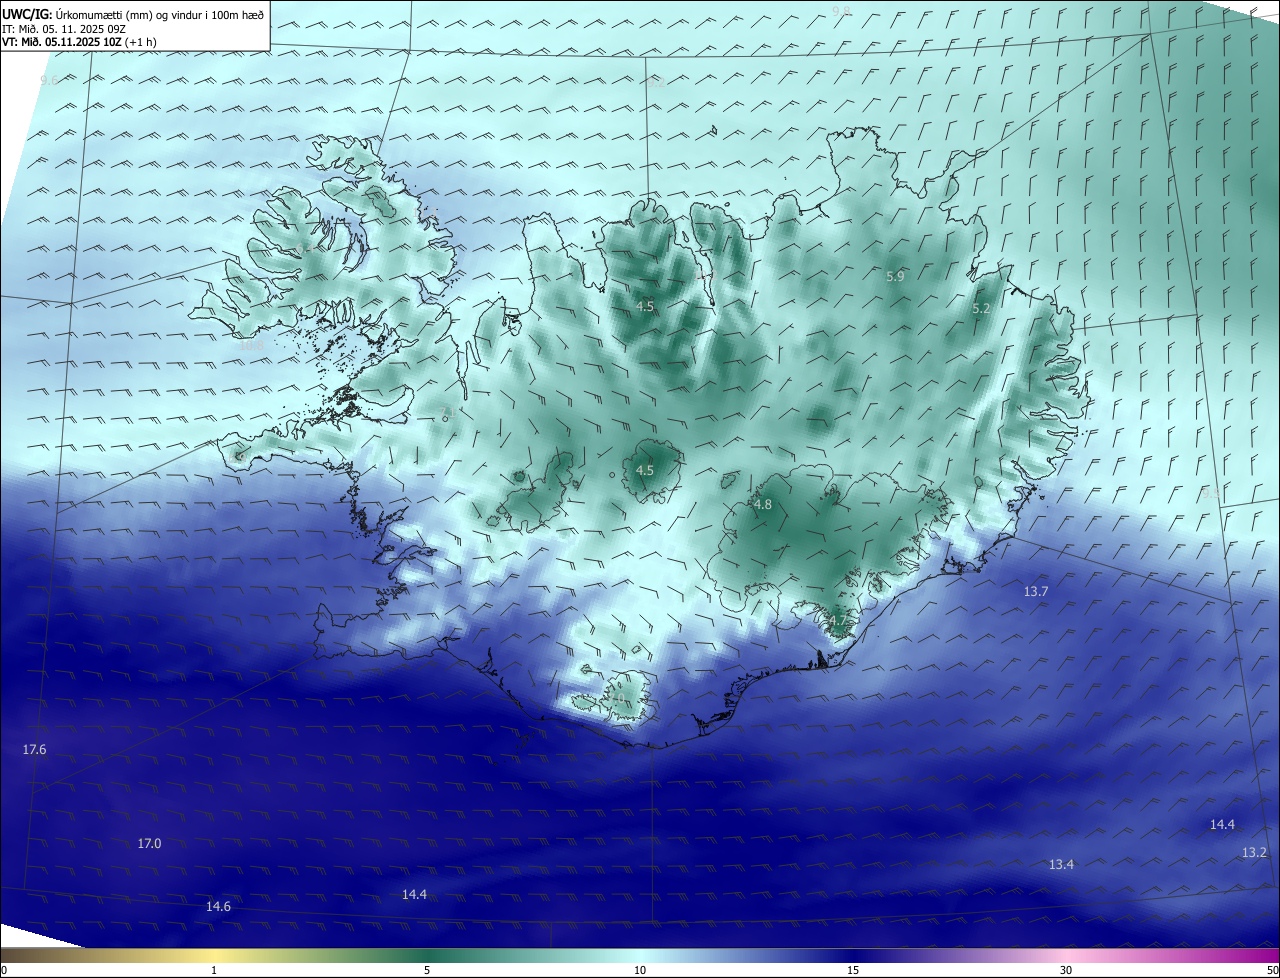
Task: Click the "10" tick on the colour scale
Action: click(640, 970)
